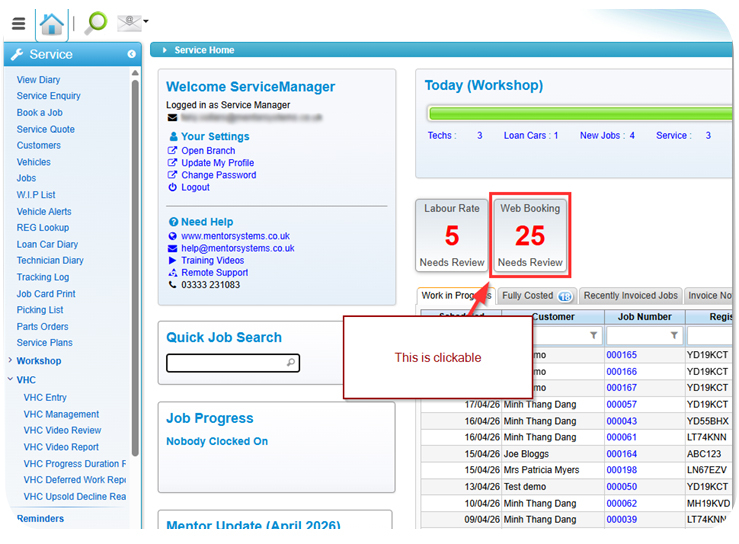739x544 pixels.
Task: Click into the Quick Job Search field
Action: (x=225, y=363)
